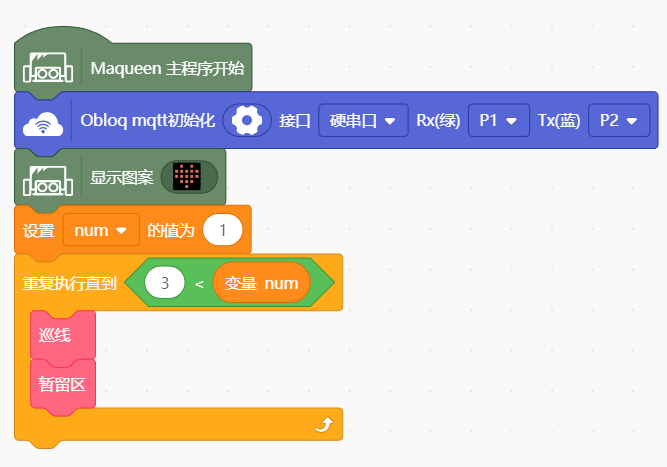
Task: Click robot icon on 显示图案 block
Action: click(x=48, y=181)
